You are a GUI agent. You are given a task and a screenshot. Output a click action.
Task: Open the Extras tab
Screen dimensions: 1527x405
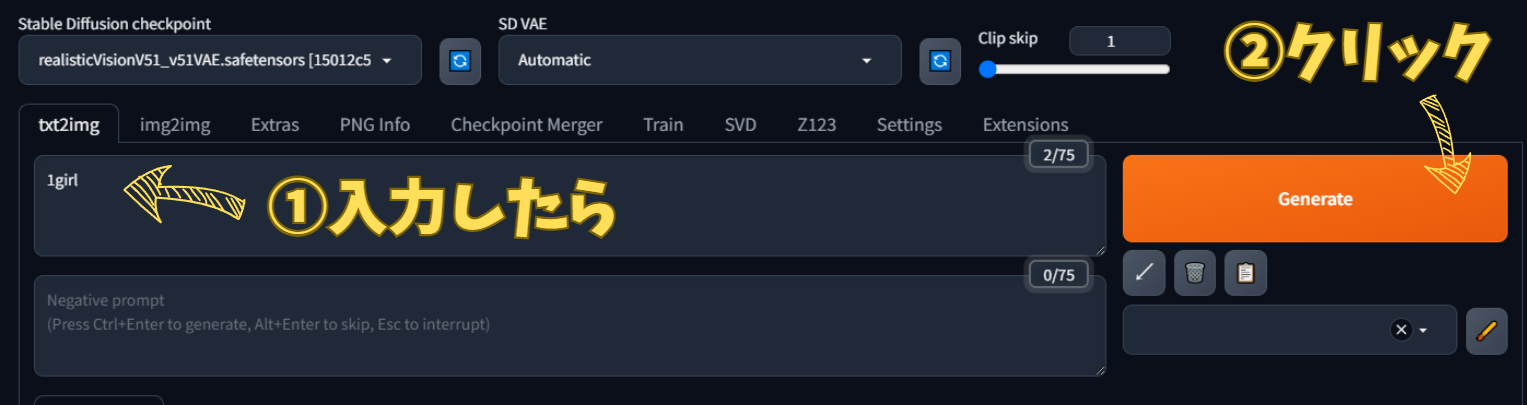click(x=275, y=125)
